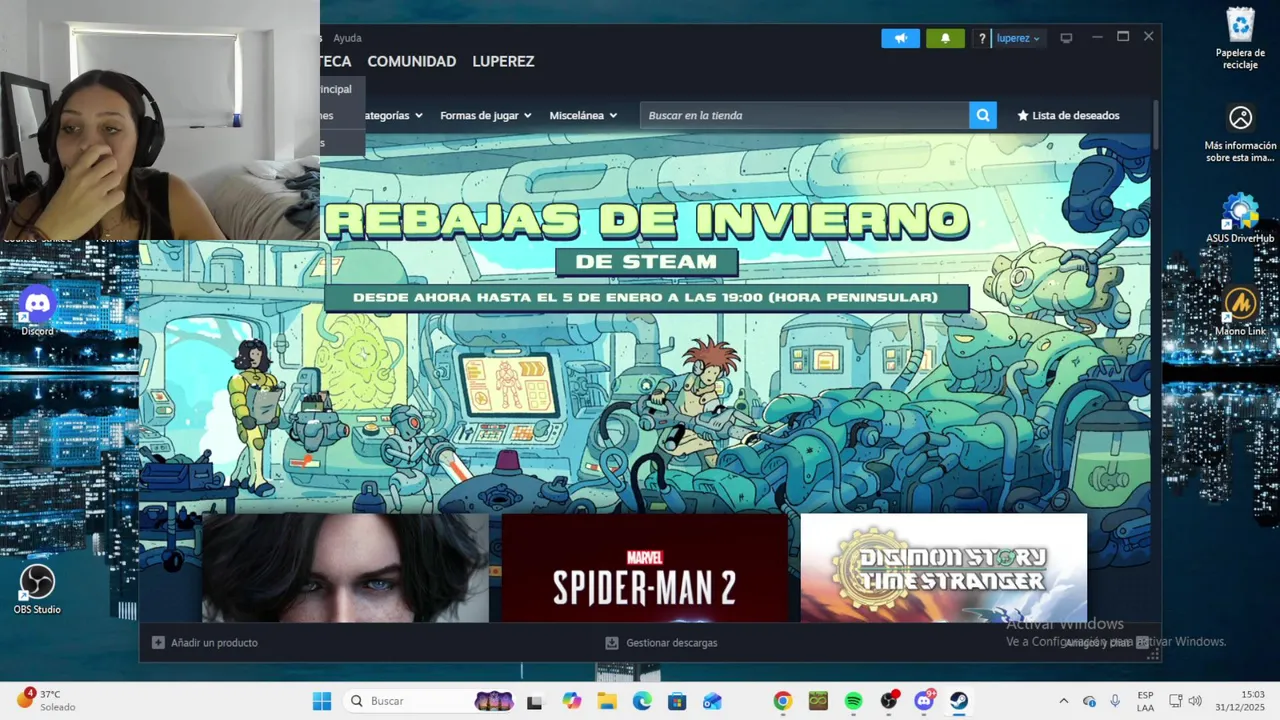Click the microphone tray icon

[1115, 701]
